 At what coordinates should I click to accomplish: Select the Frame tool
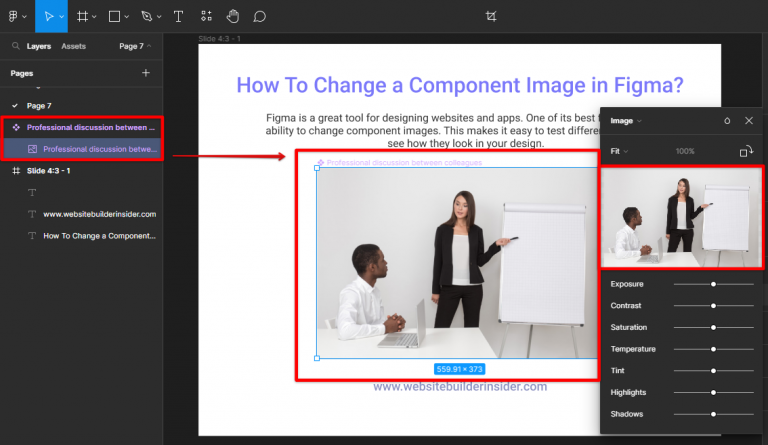83,16
